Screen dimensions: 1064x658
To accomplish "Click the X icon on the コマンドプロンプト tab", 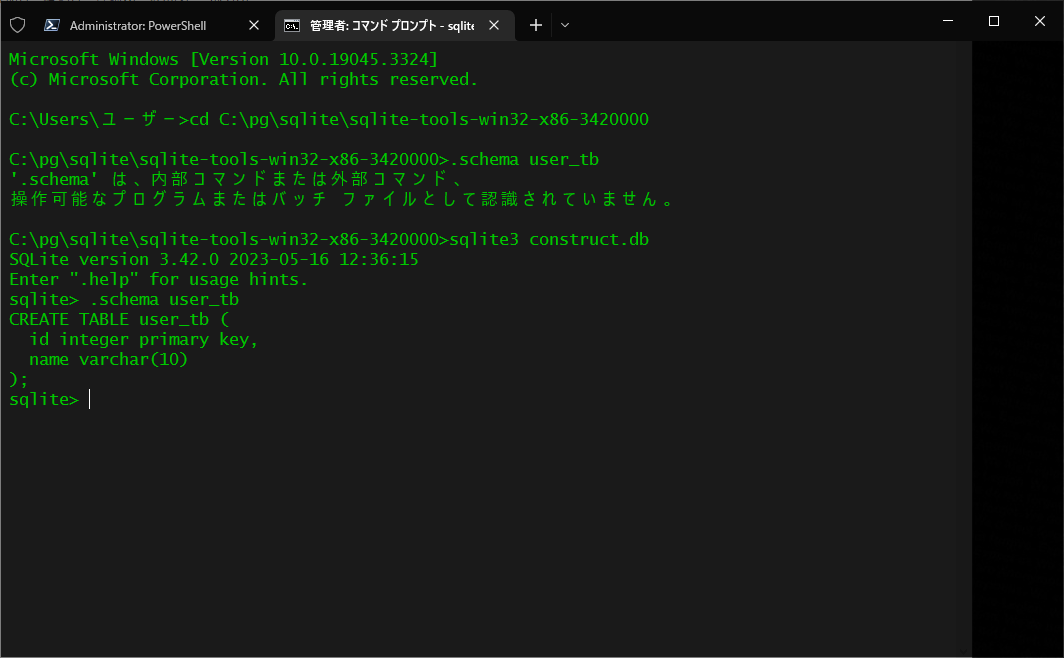I will (493, 24).
